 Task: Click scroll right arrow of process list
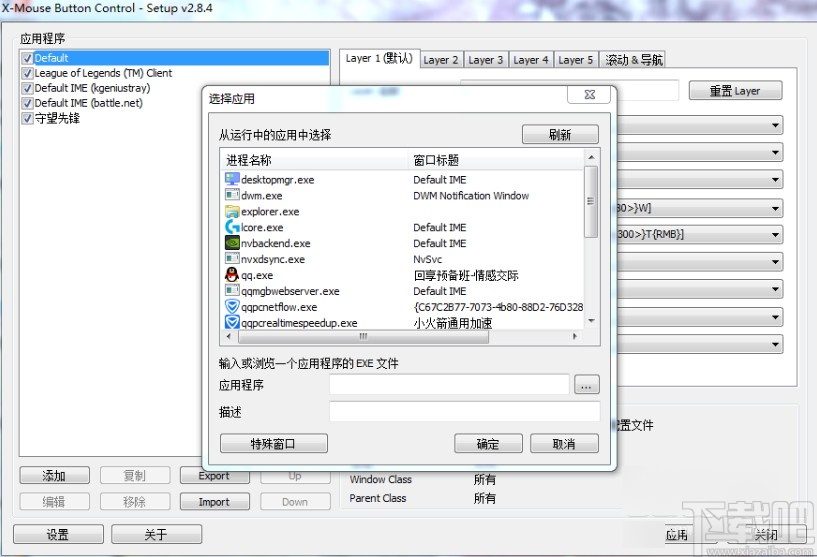575,337
